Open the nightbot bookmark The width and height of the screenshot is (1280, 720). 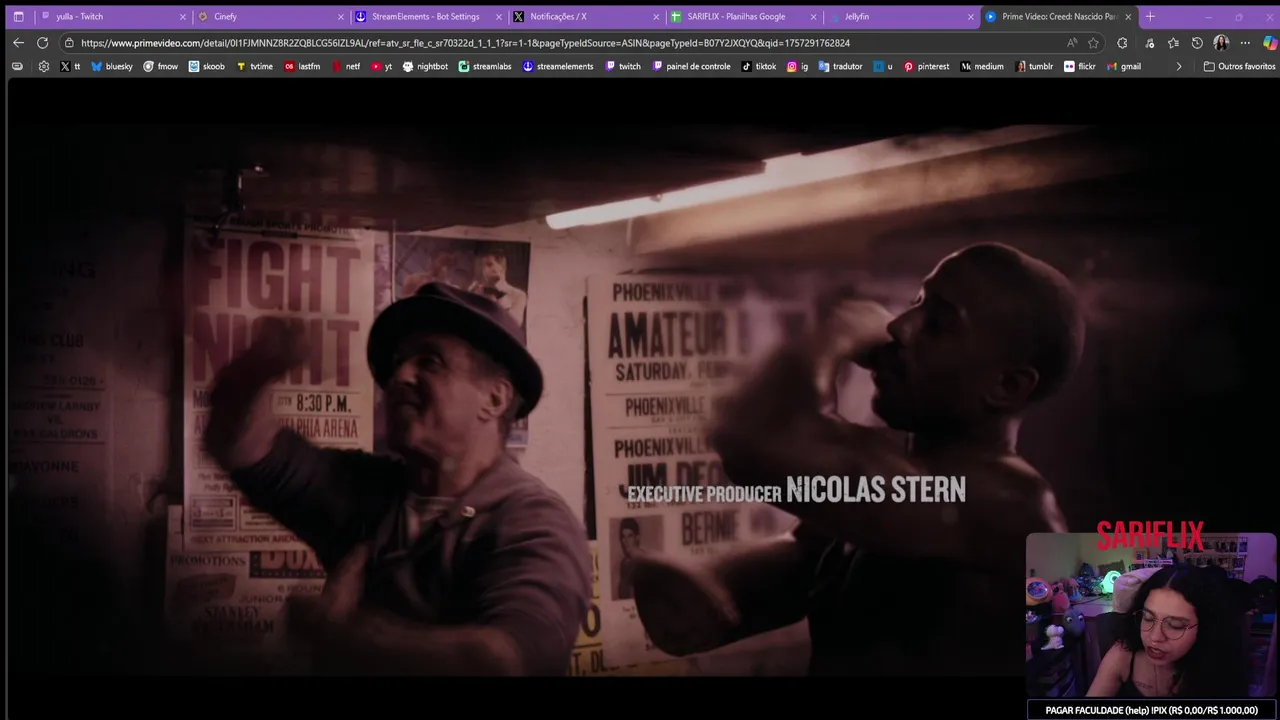point(425,66)
